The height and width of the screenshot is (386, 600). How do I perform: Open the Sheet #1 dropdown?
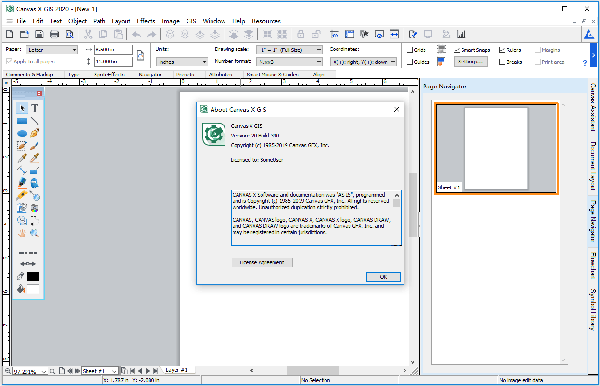tap(99, 371)
